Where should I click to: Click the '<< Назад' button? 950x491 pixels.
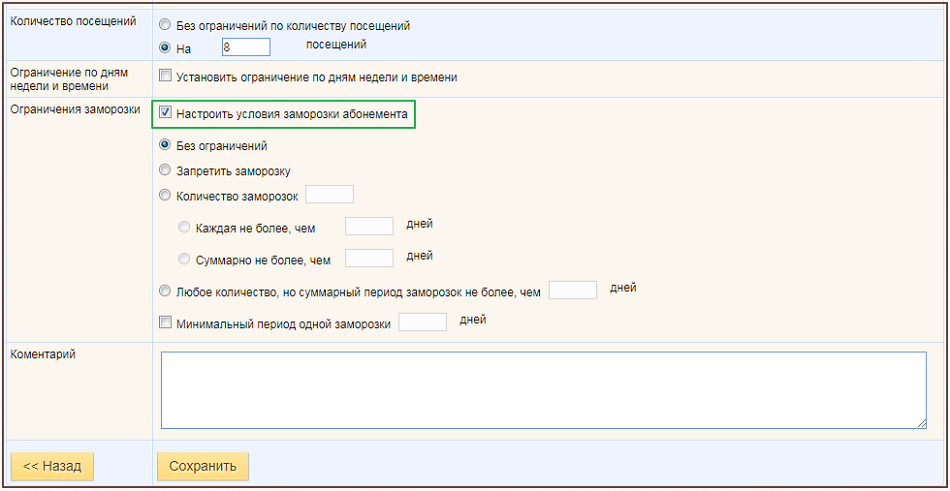pos(52,466)
